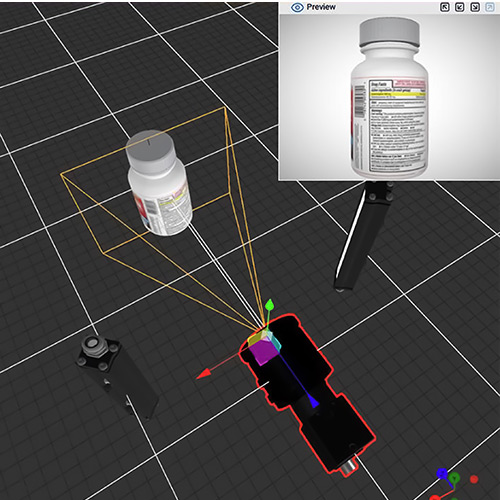Select the magenta plane handle on gizmo
Image resolution: width=500 pixels, height=500 pixels.
point(264,354)
